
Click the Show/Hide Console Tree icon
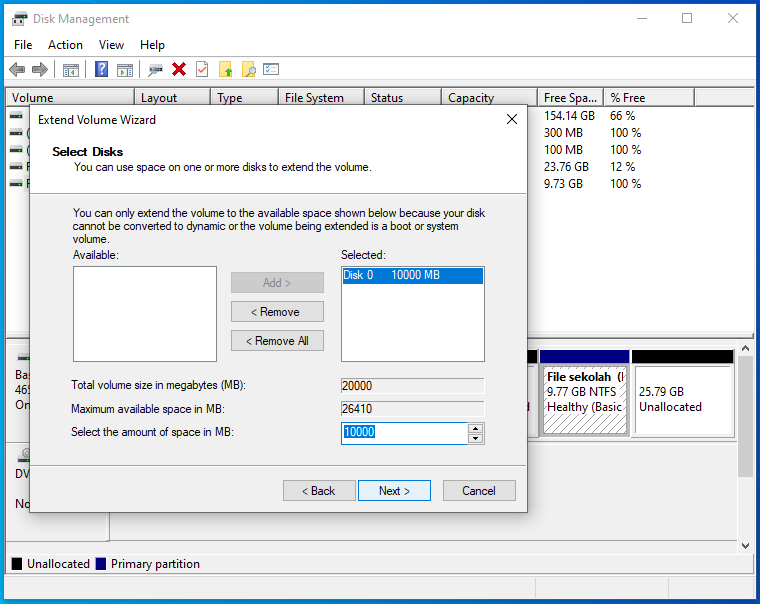click(71, 70)
